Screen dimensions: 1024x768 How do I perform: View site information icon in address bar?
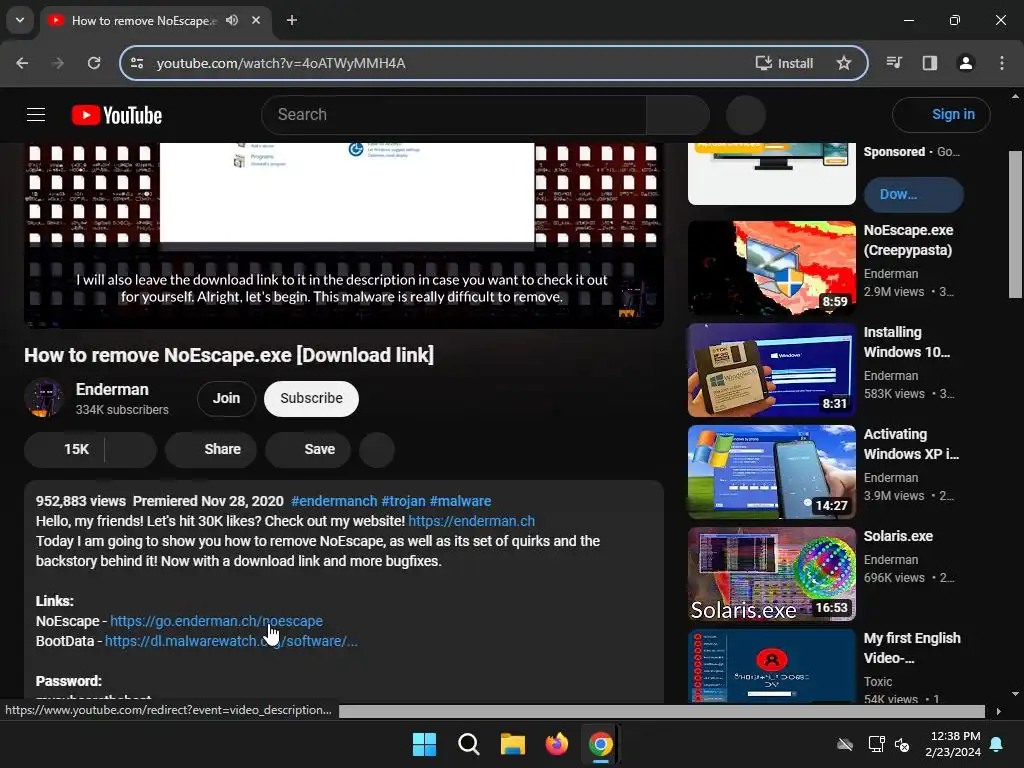point(137,63)
